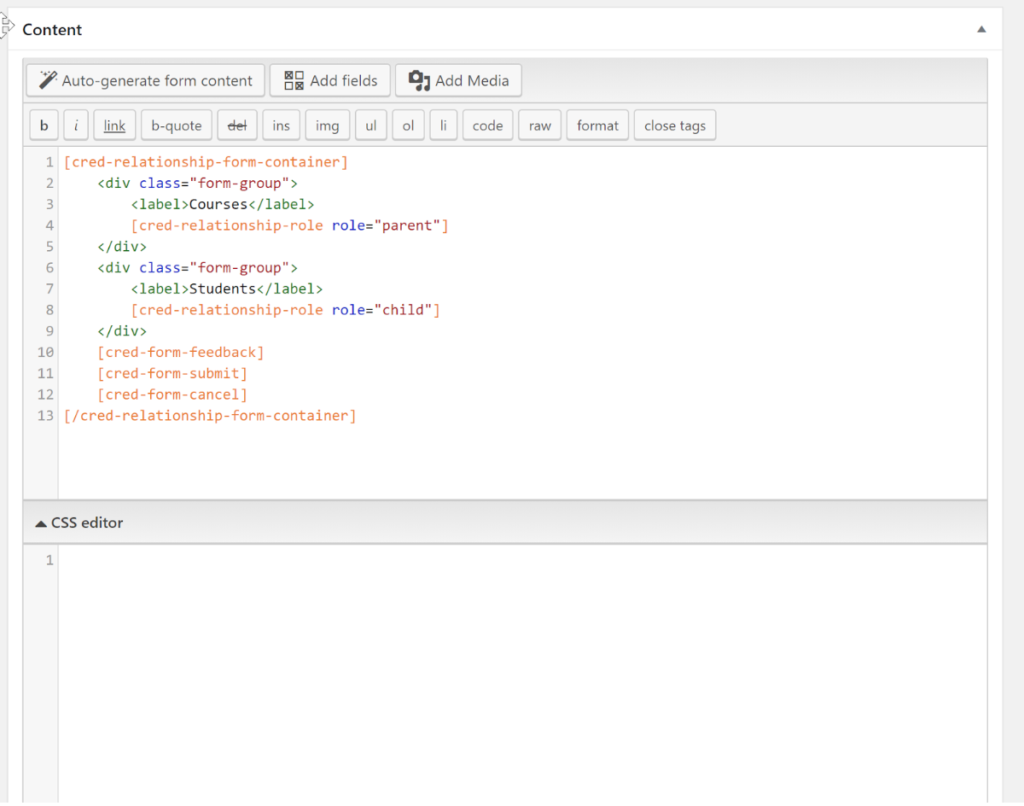Click the raw quicktag button

pyautogui.click(x=540, y=126)
